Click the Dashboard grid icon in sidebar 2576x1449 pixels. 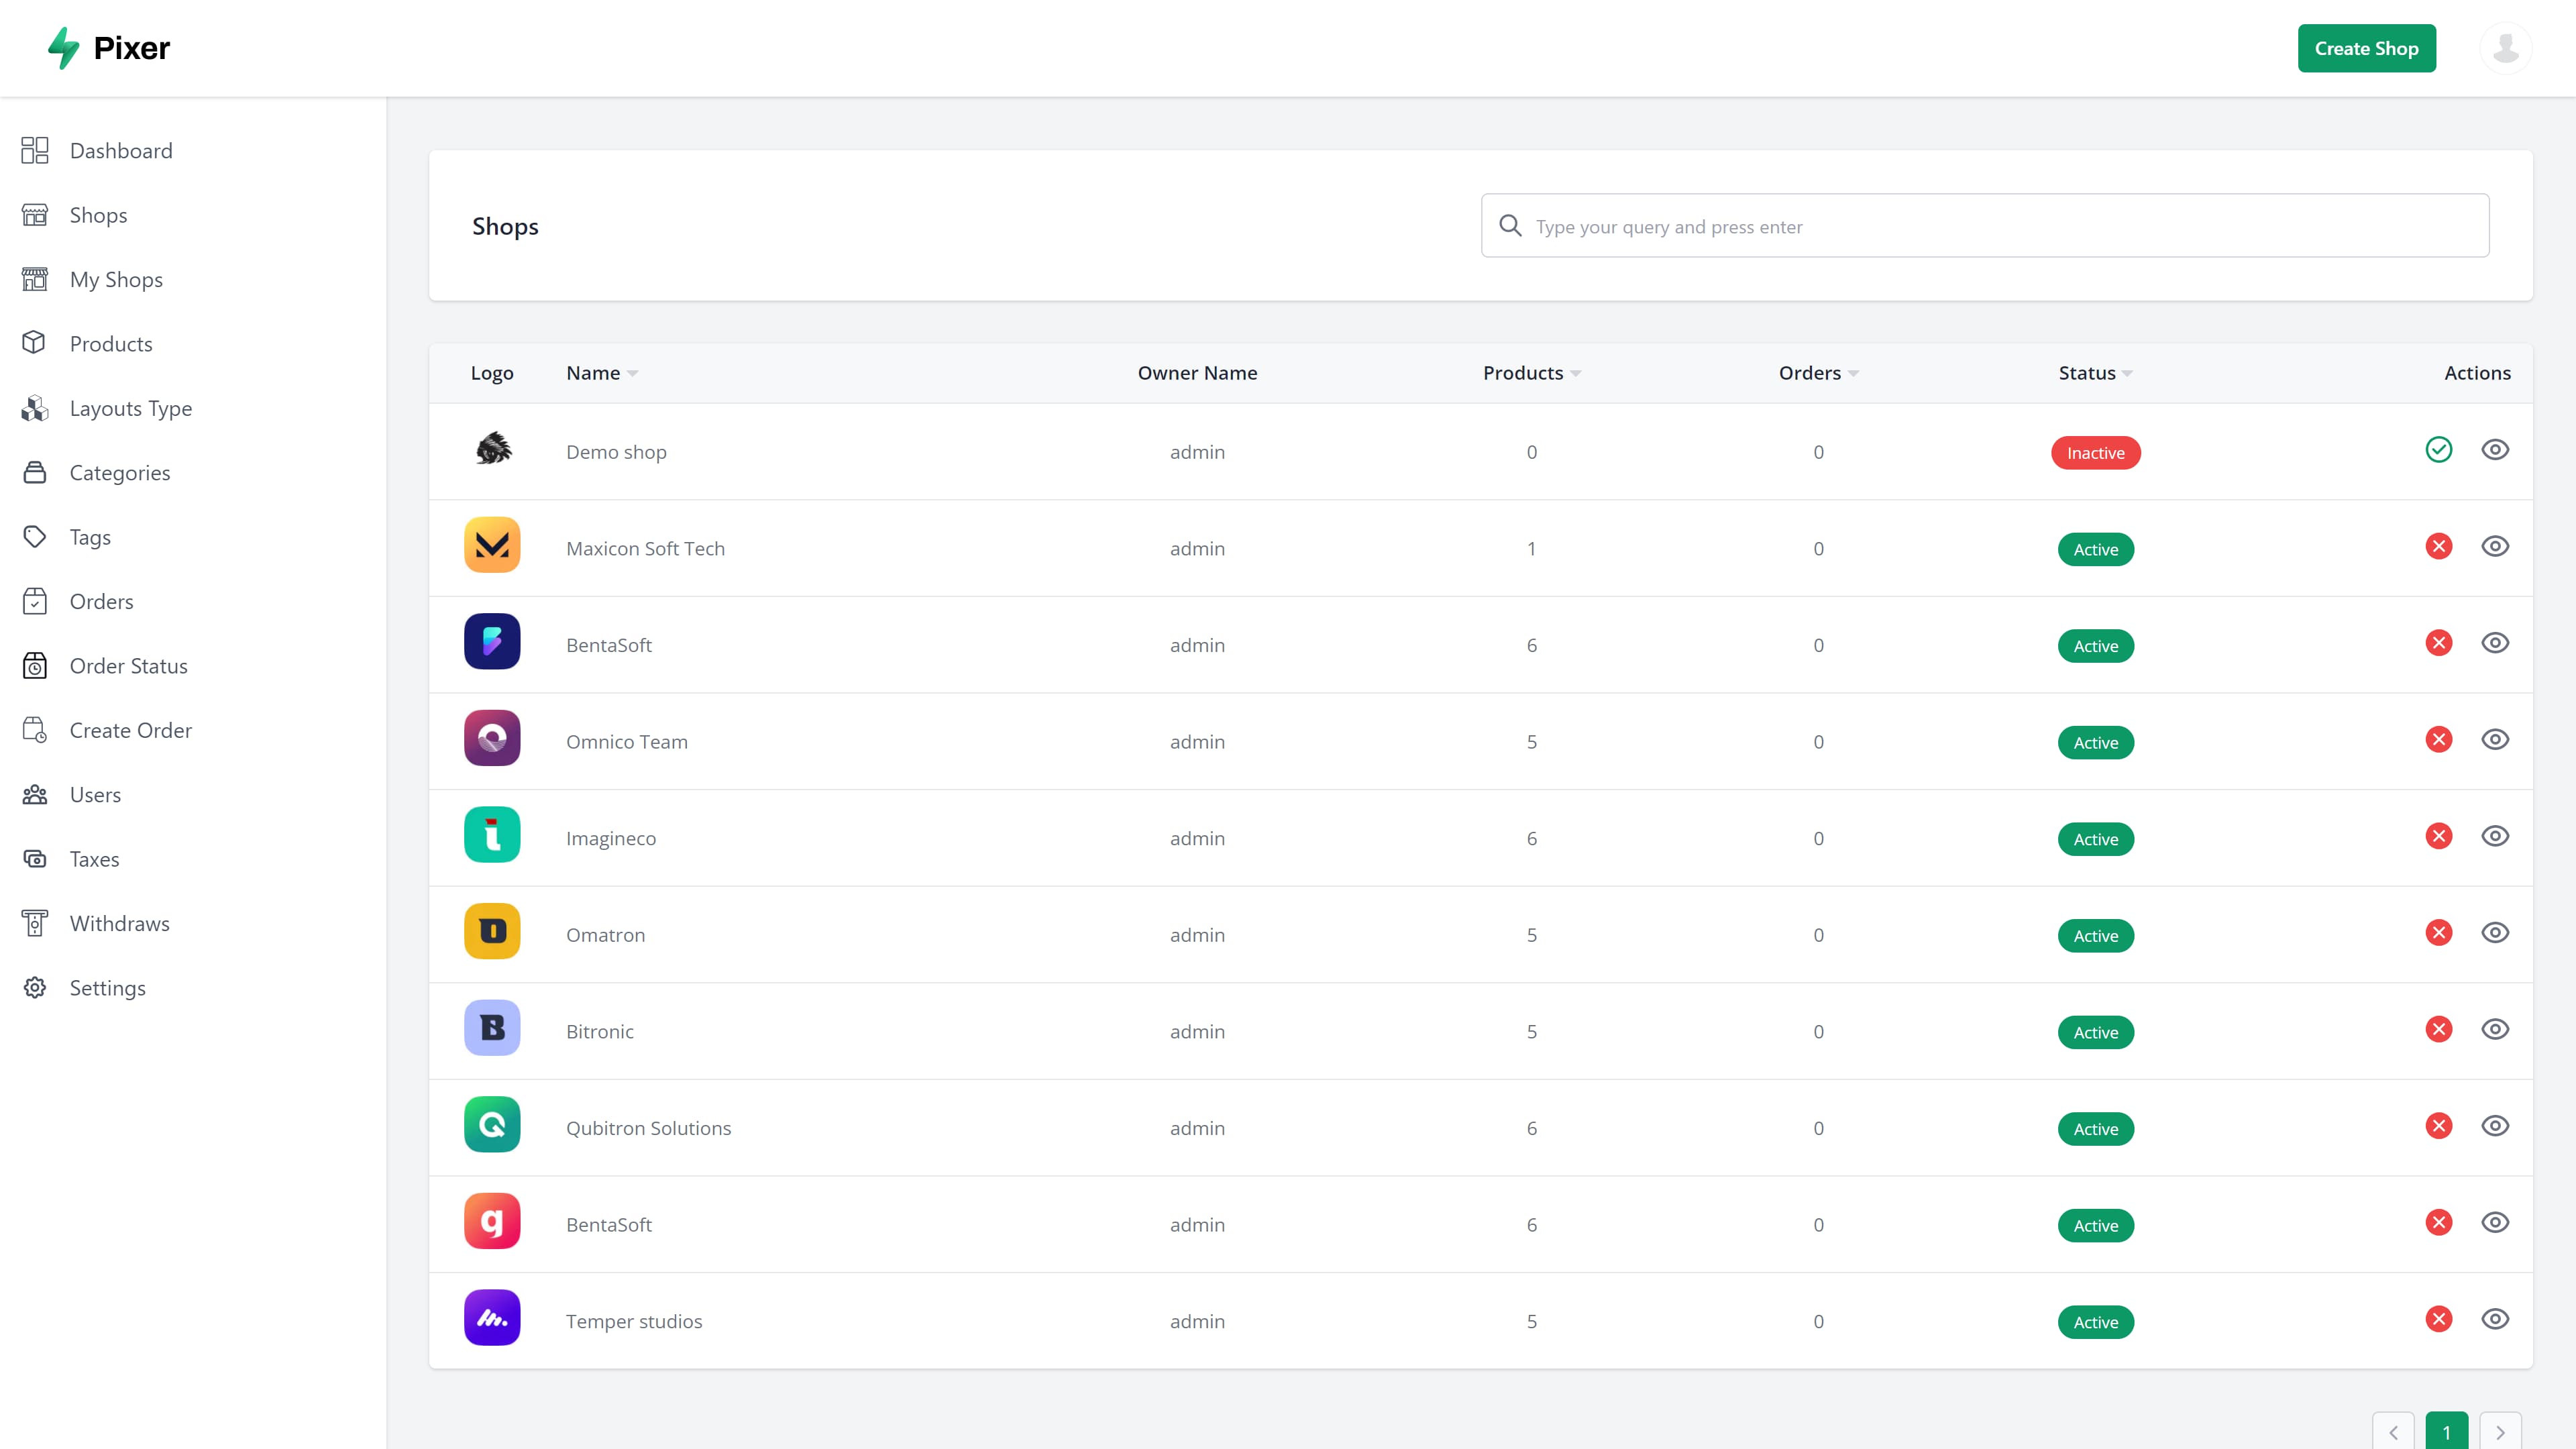(35, 151)
